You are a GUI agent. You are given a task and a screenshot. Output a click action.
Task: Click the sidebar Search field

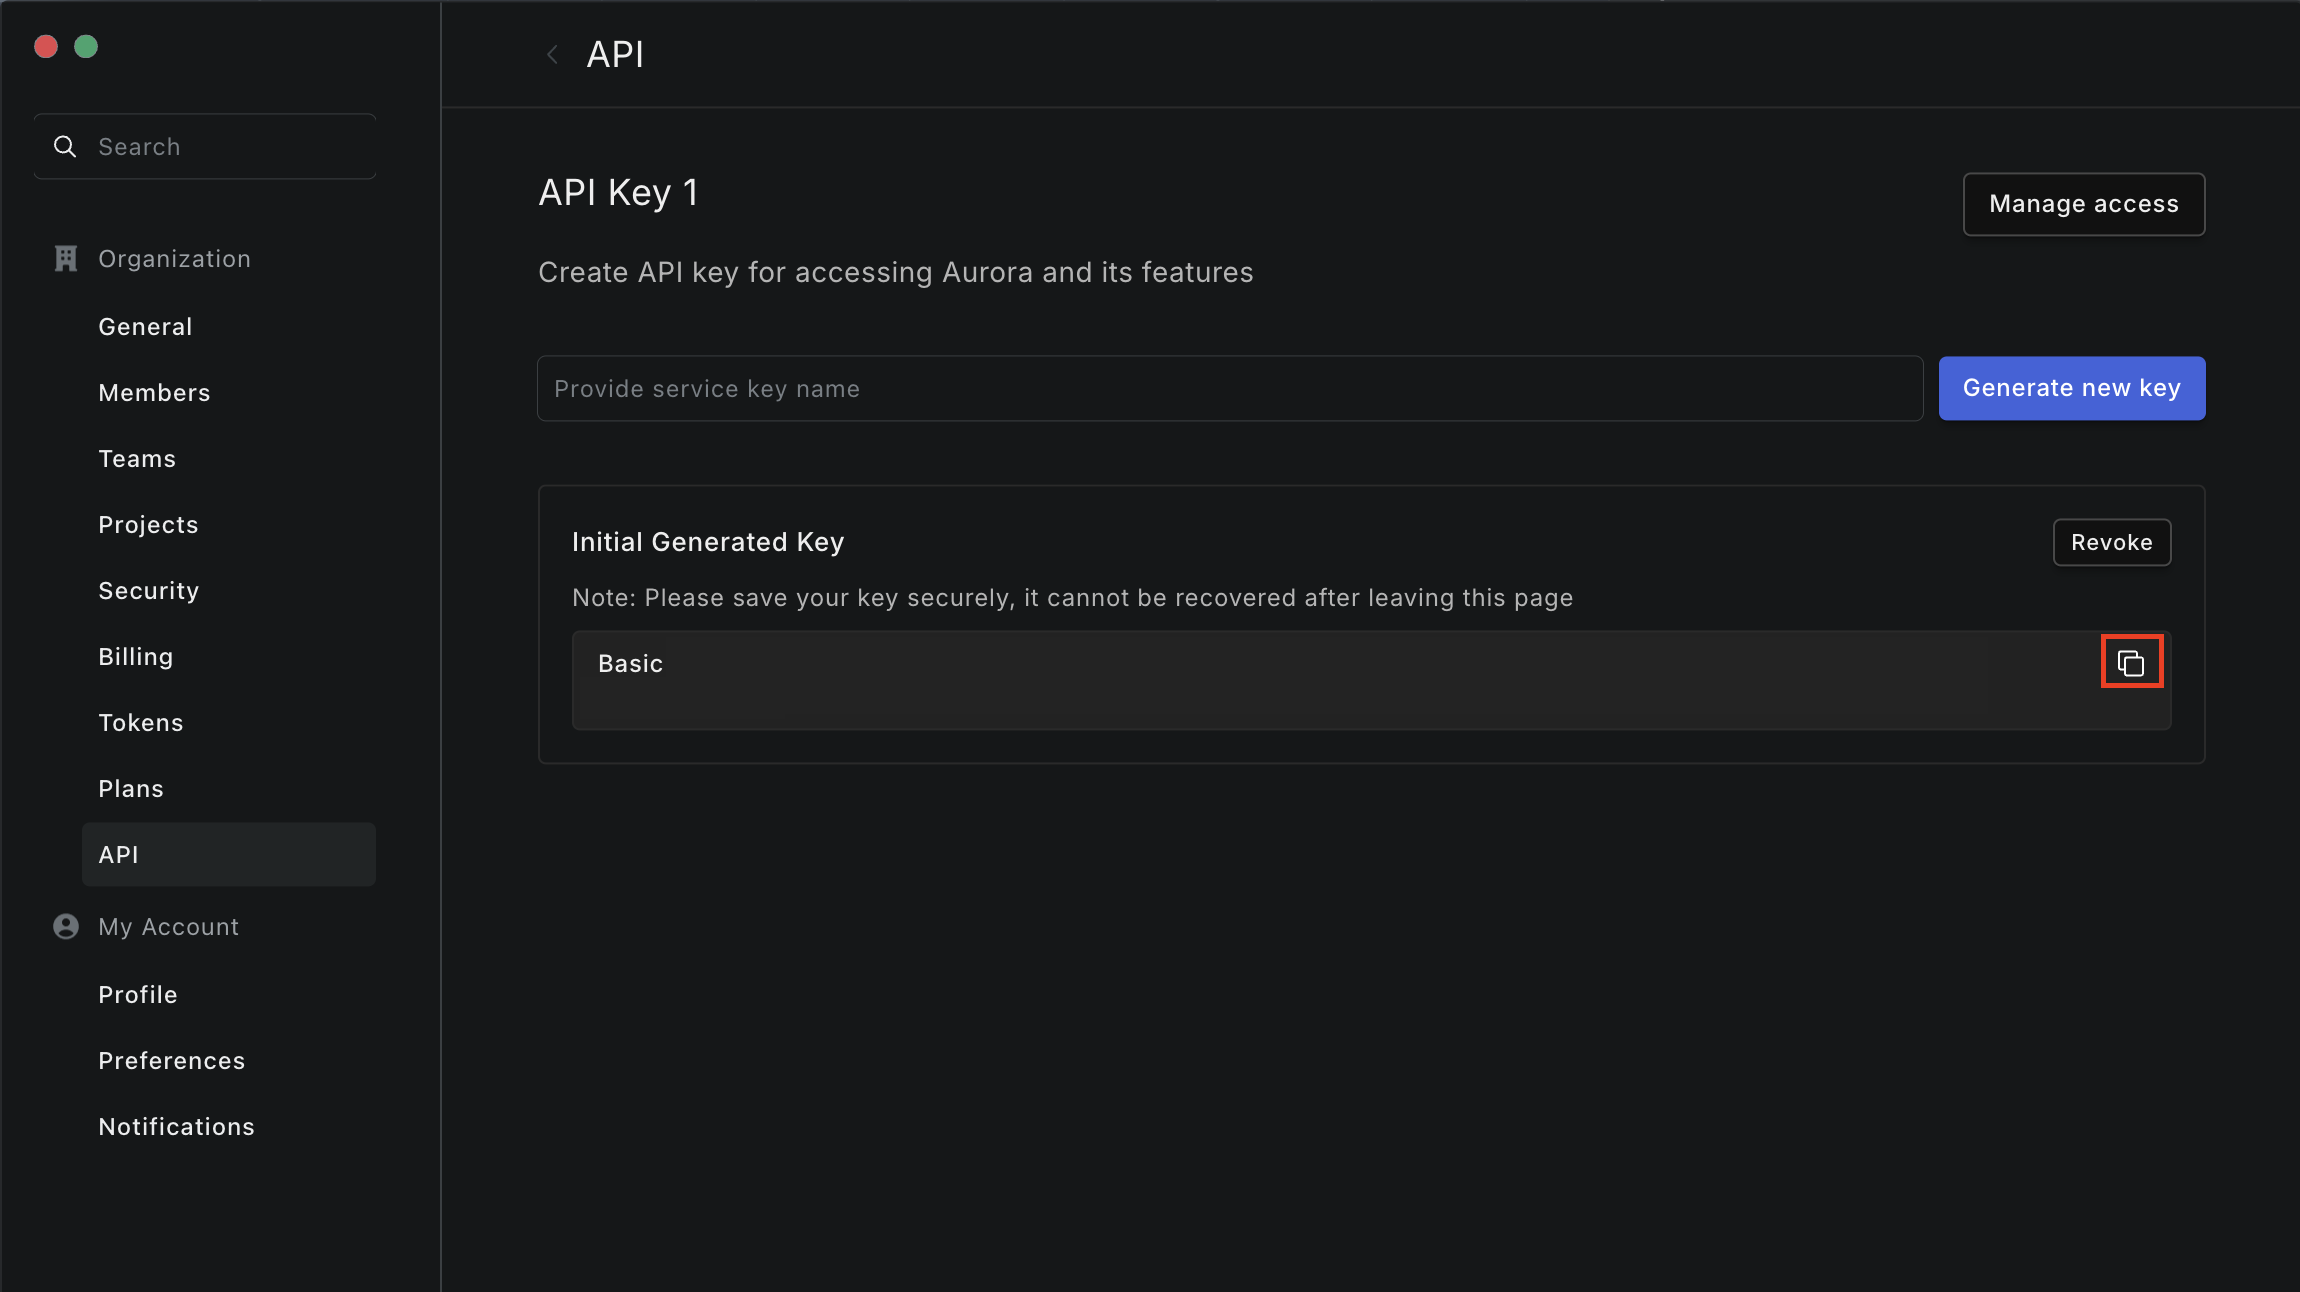coord(205,147)
